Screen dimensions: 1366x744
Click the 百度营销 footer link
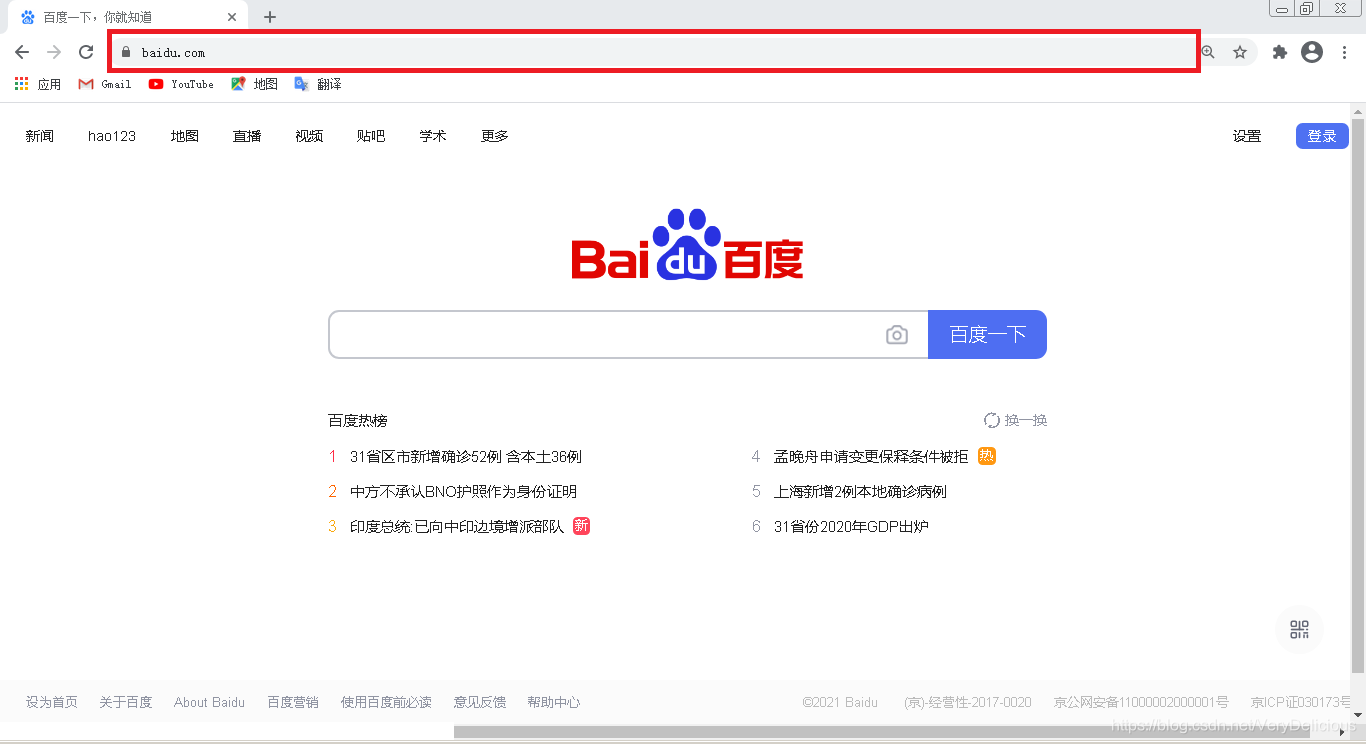[293, 702]
